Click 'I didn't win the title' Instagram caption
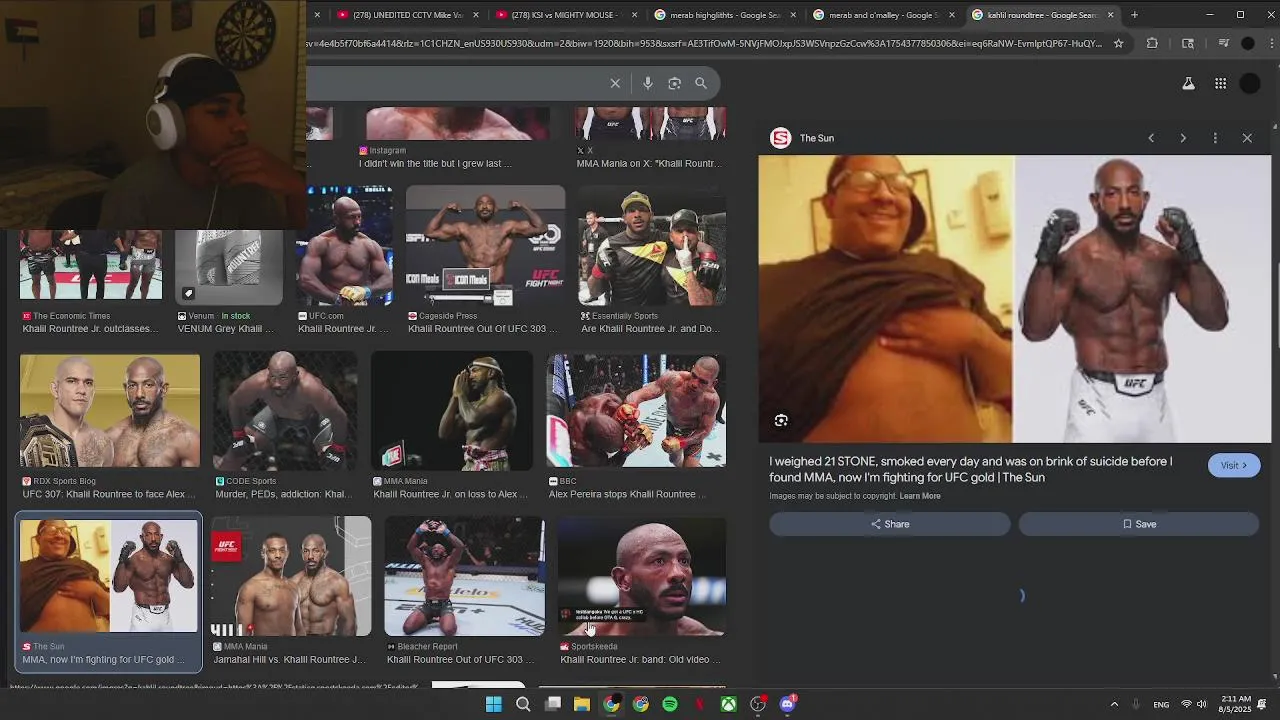The height and width of the screenshot is (720, 1280). click(x=435, y=163)
